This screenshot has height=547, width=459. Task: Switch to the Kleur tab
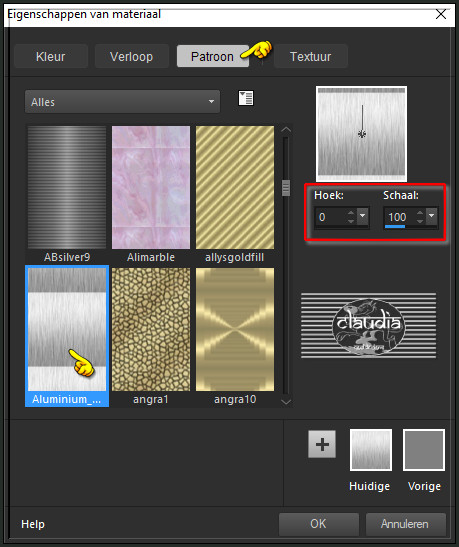click(x=51, y=56)
